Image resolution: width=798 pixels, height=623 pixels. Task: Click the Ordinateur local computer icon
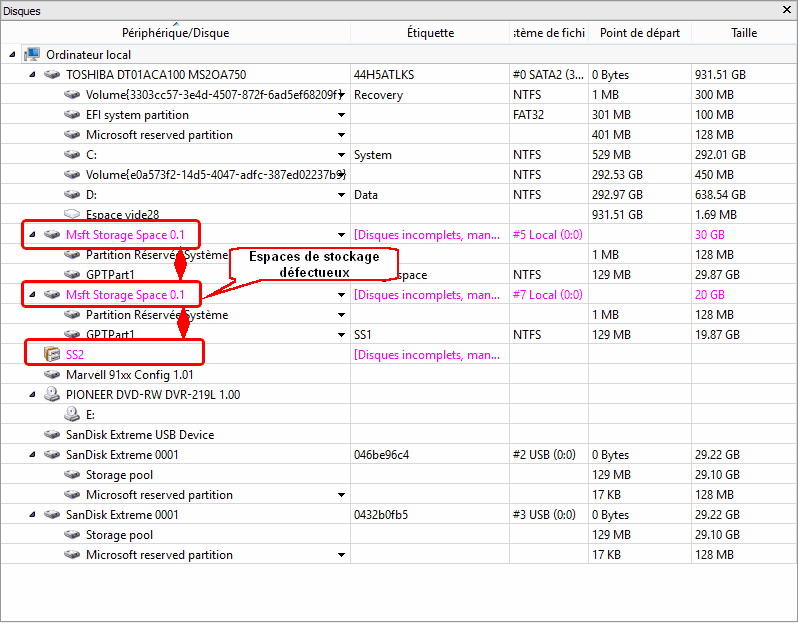click(x=32, y=54)
